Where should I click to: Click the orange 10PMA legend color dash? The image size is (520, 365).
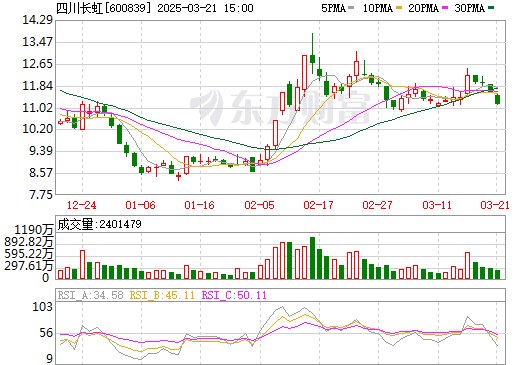[x=399, y=8]
